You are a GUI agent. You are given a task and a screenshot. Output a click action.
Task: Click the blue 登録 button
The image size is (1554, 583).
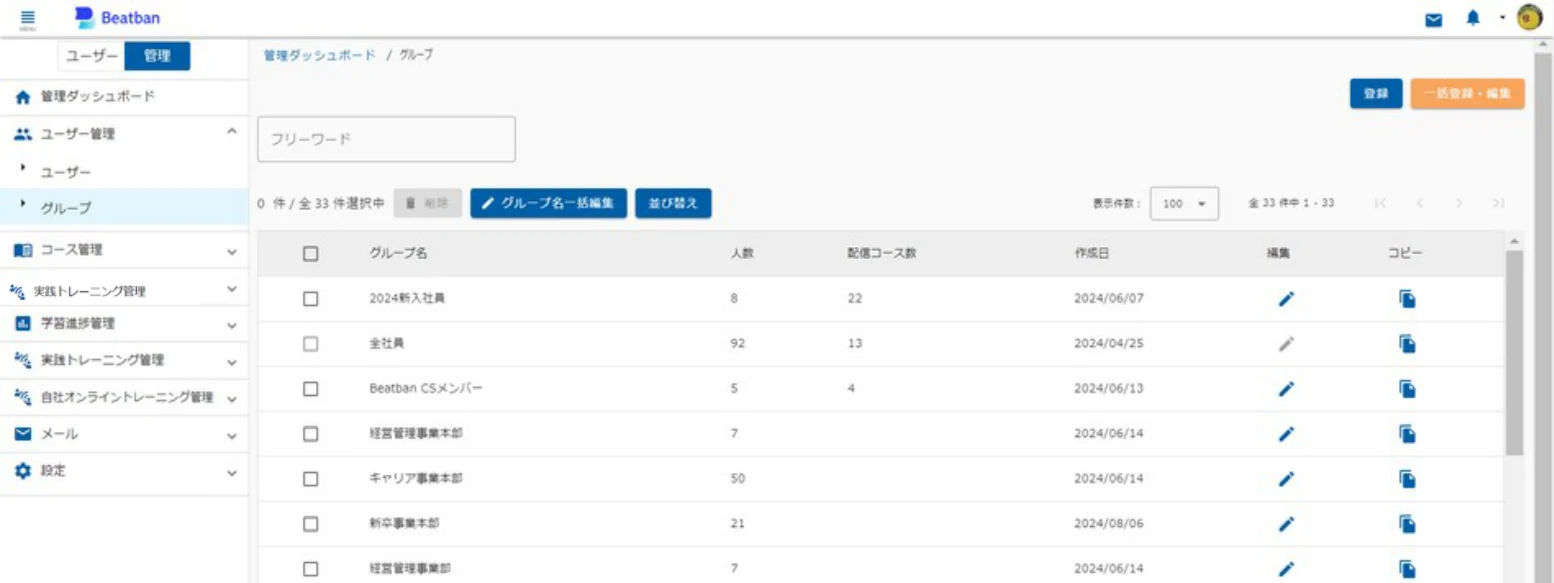point(1376,93)
